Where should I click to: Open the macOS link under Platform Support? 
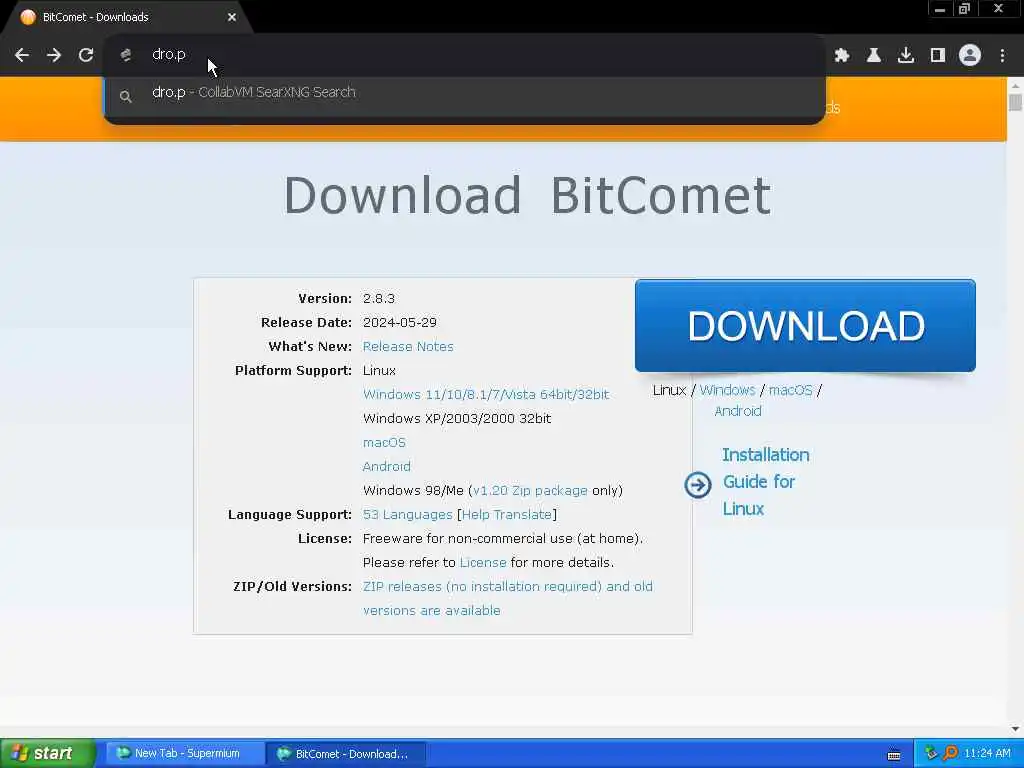[384, 443]
